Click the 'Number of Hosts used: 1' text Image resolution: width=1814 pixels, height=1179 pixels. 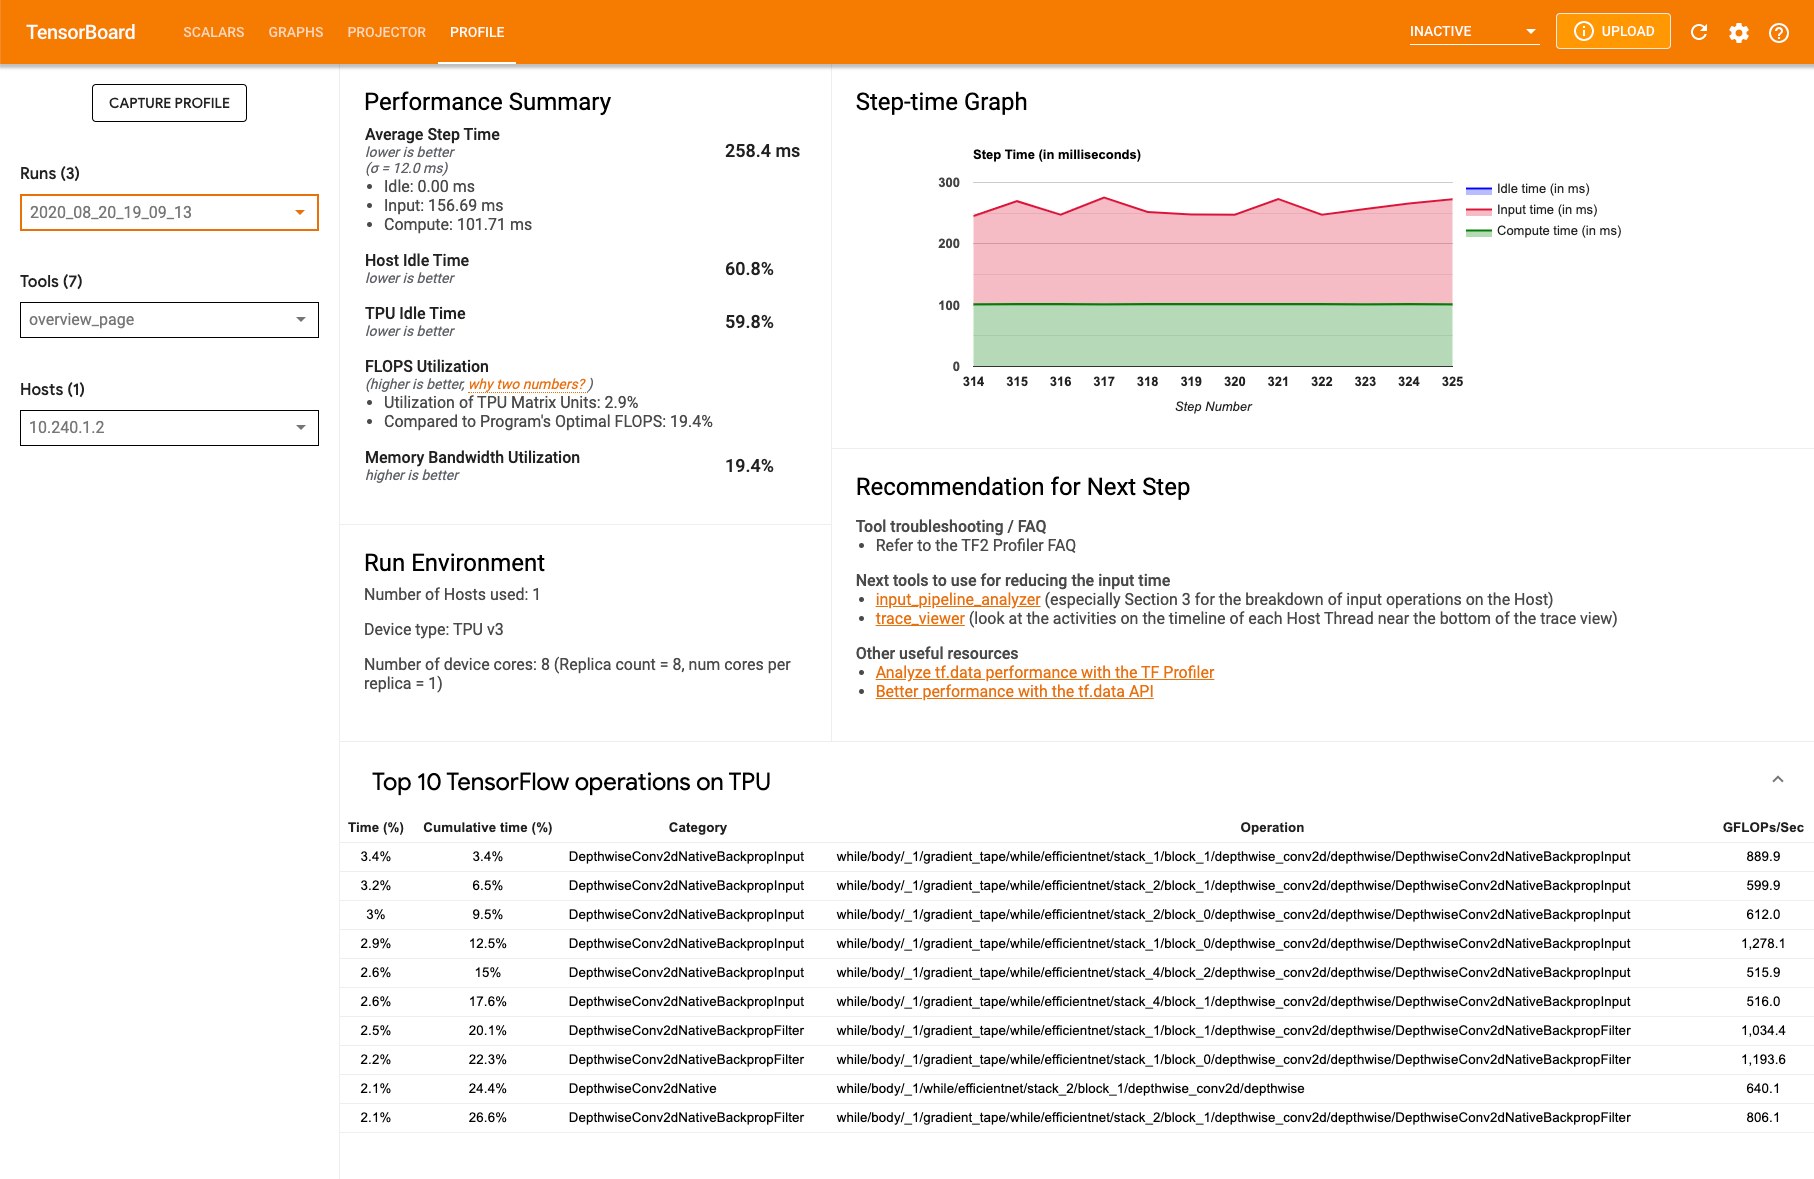pyautogui.click(x=452, y=594)
